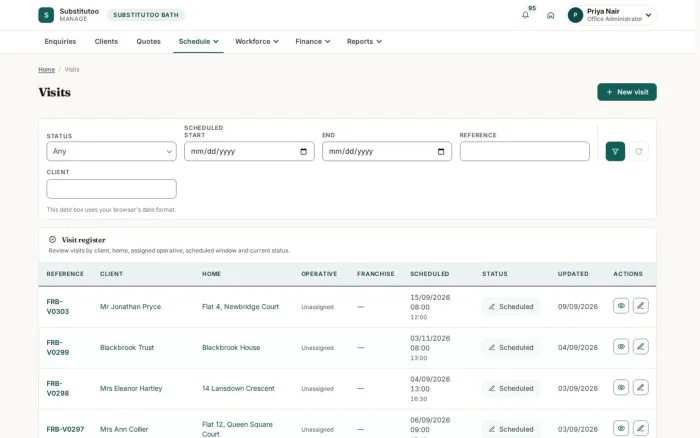Open client Mrs Ann Collier
The height and width of the screenshot is (438, 700).
click(x=124, y=429)
